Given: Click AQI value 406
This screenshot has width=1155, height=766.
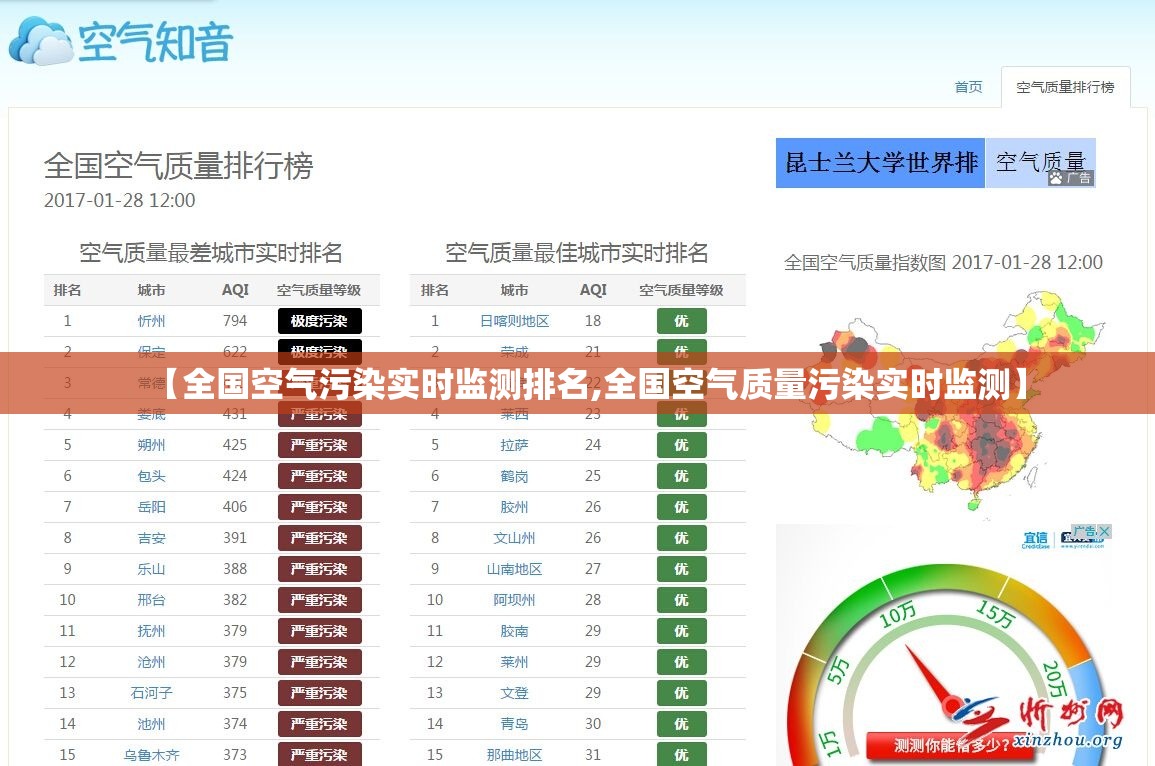Looking at the screenshot, I should click(235, 507).
